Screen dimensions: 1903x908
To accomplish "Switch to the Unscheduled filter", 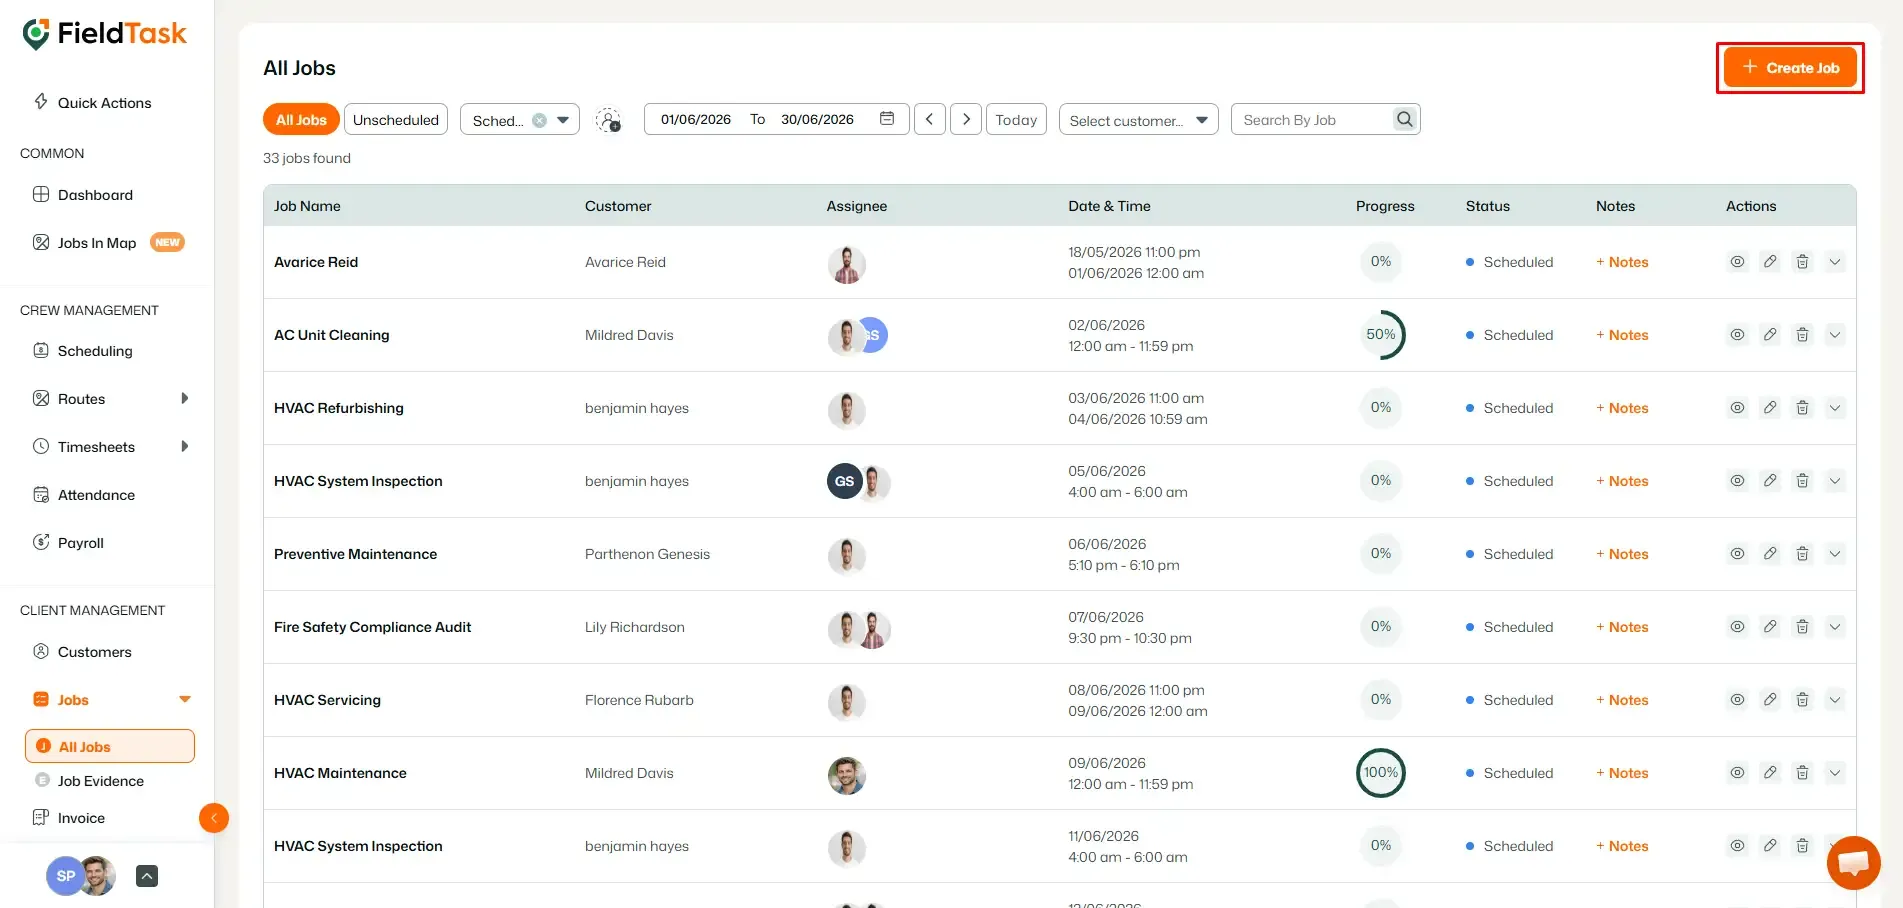I will tap(396, 120).
